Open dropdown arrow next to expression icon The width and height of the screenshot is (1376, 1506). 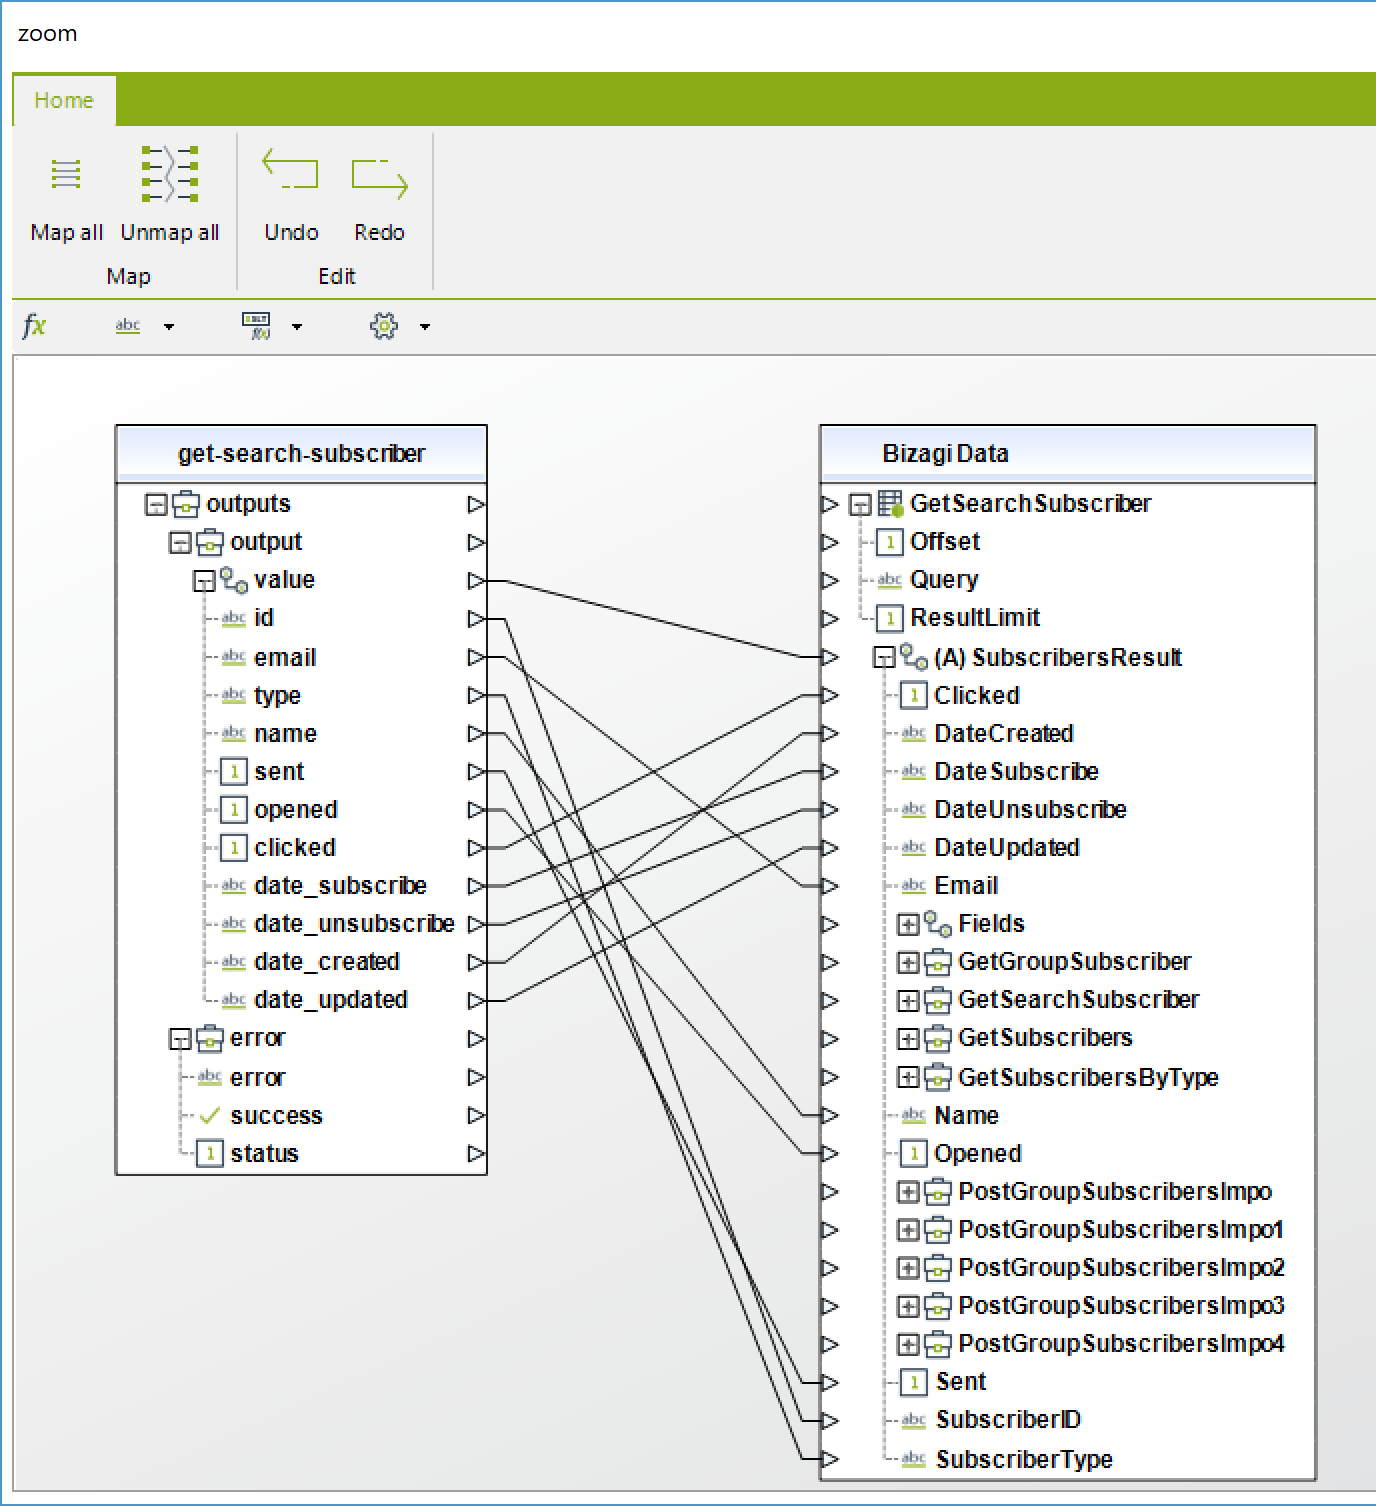(x=297, y=327)
